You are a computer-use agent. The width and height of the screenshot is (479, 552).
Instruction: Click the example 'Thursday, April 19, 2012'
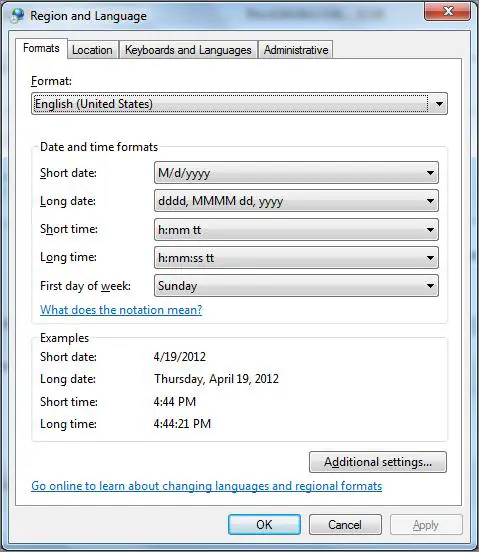click(x=216, y=379)
